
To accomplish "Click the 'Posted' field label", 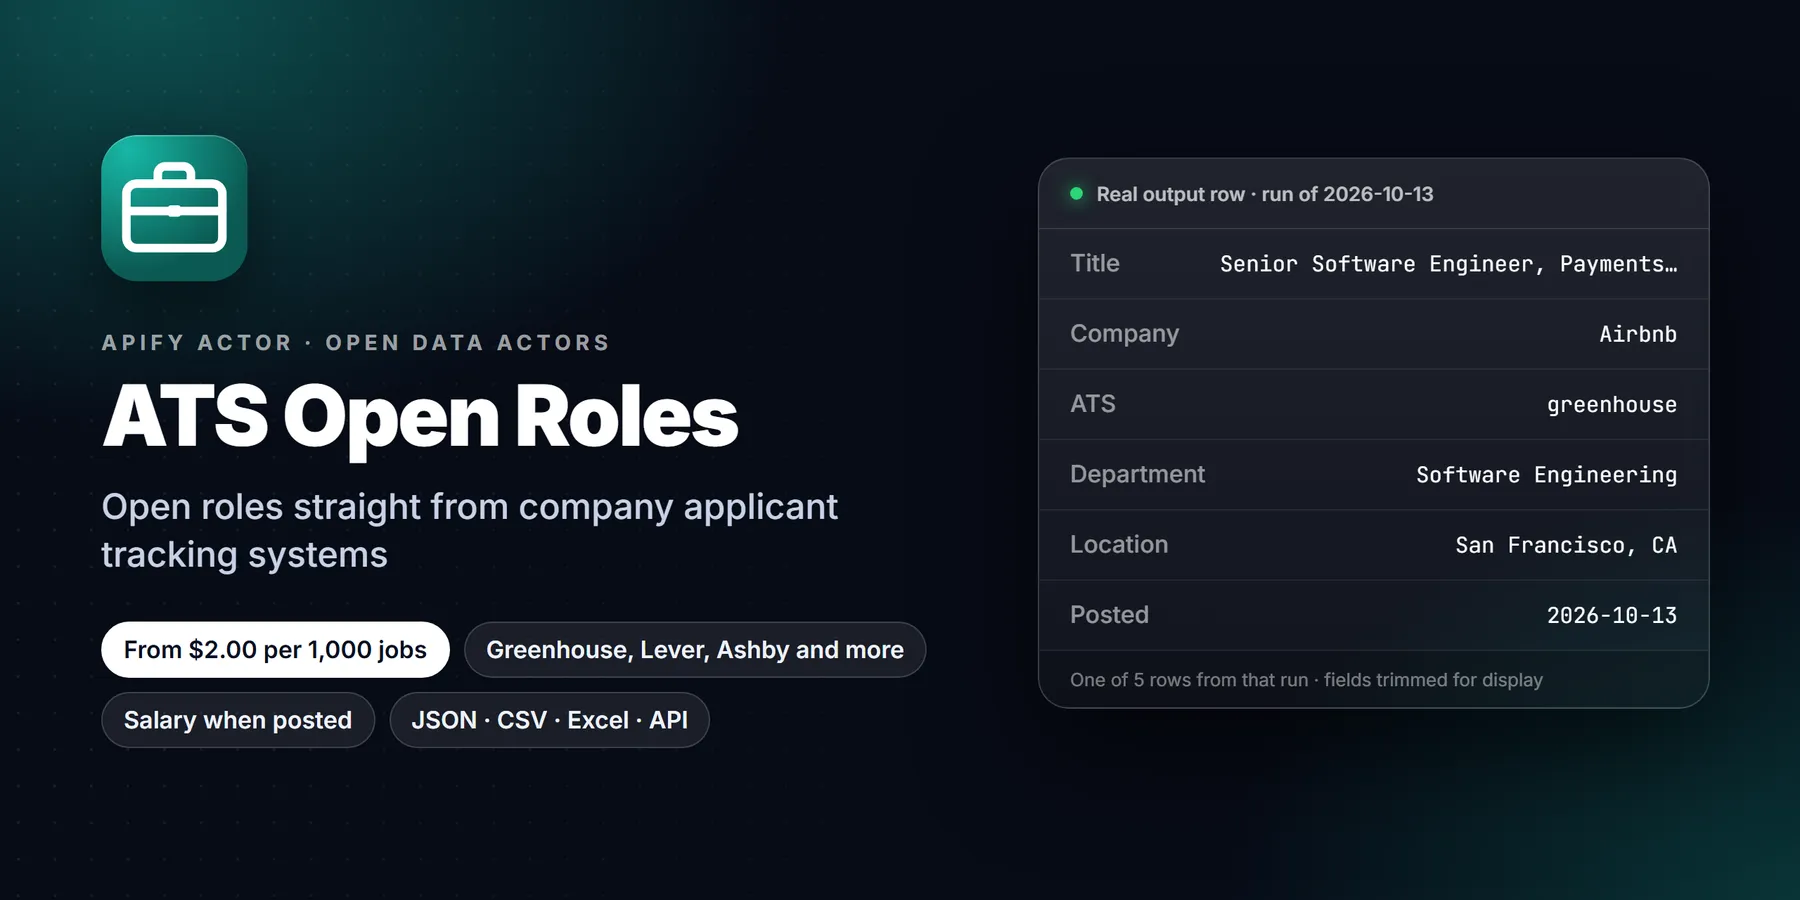I will click(1110, 615).
